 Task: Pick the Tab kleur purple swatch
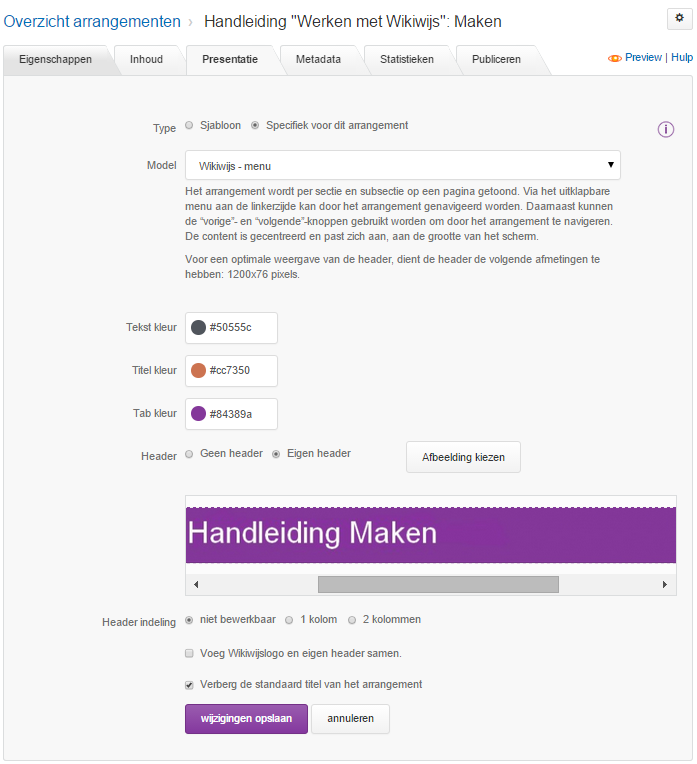click(198, 414)
